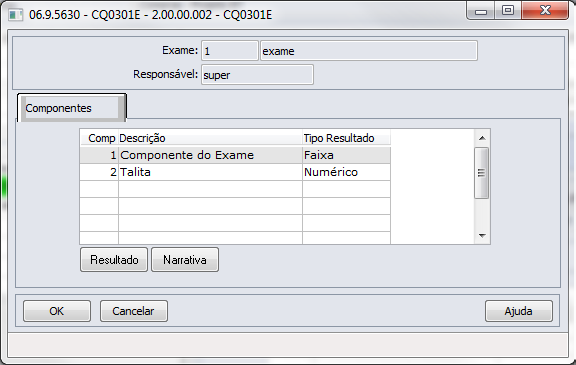Click scrollbar down arrow in components grid

(x=482, y=235)
